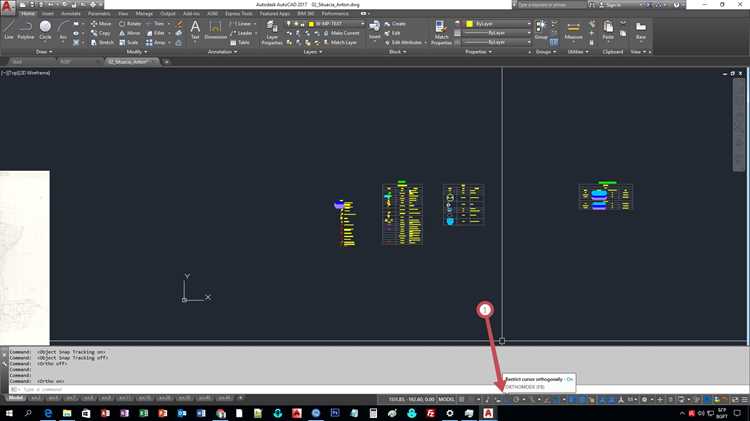Click the yellow object color swatch
This screenshot has height=421, width=750.
coord(470,23)
